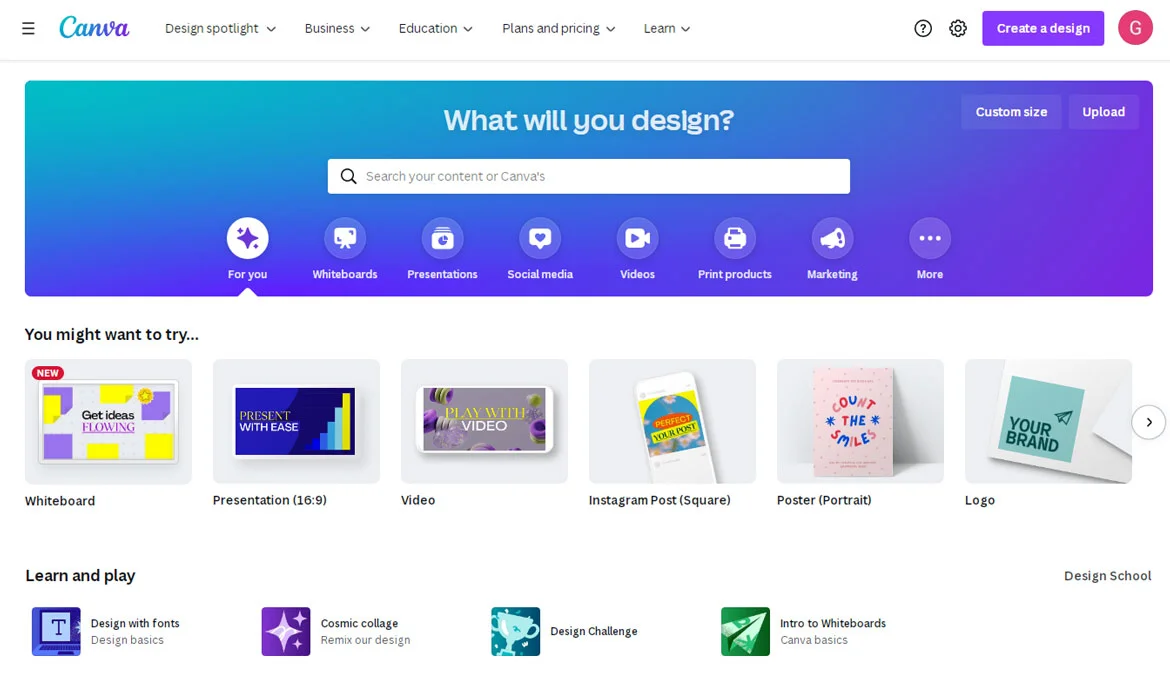Expand the Business menu dropdown
The image size is (1170, 694).
(x=337, y=28)
